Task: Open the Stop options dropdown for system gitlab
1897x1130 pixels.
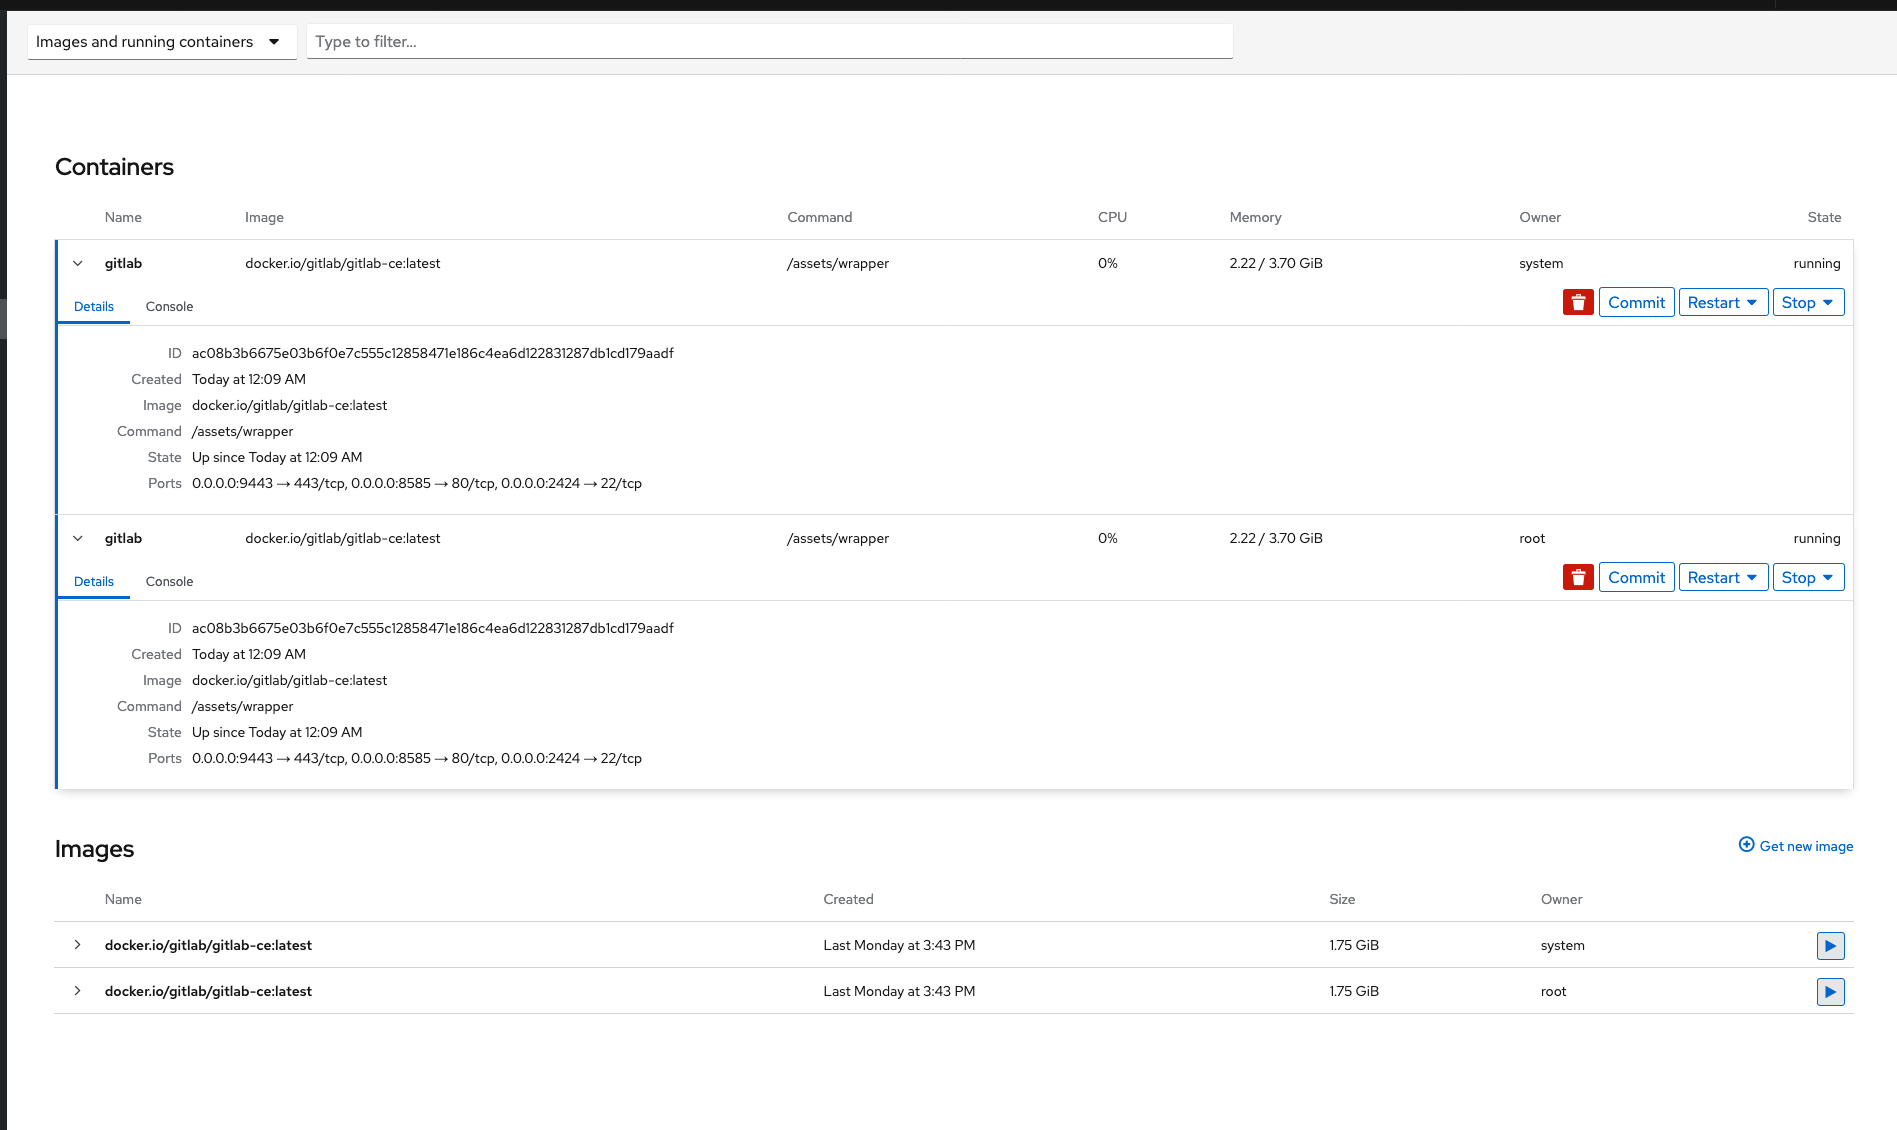Action: pyautogui.click(x=1827, y=301)
